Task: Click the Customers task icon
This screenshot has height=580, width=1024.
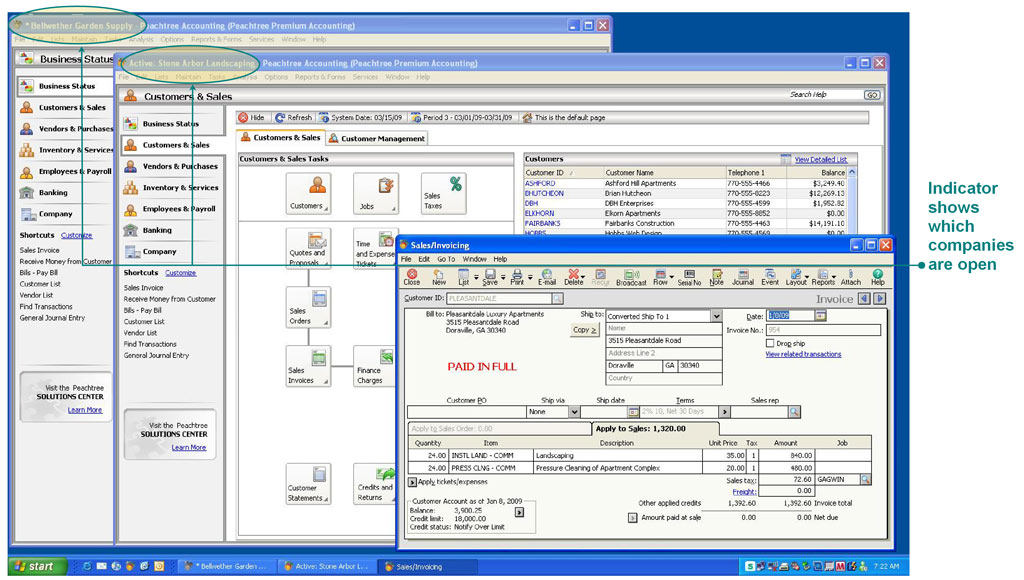Action: (x=308, y=193)
